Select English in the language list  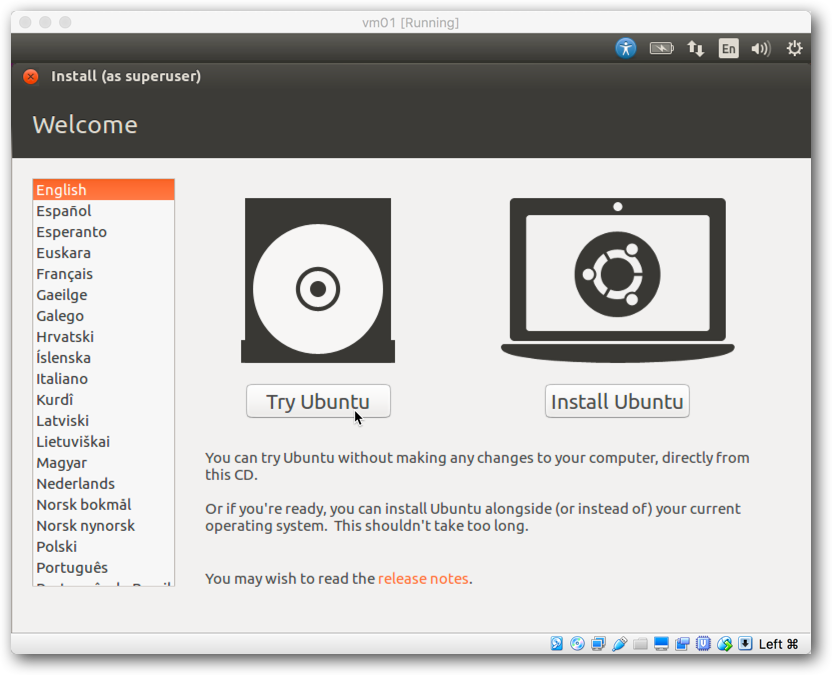click(103, 190)
